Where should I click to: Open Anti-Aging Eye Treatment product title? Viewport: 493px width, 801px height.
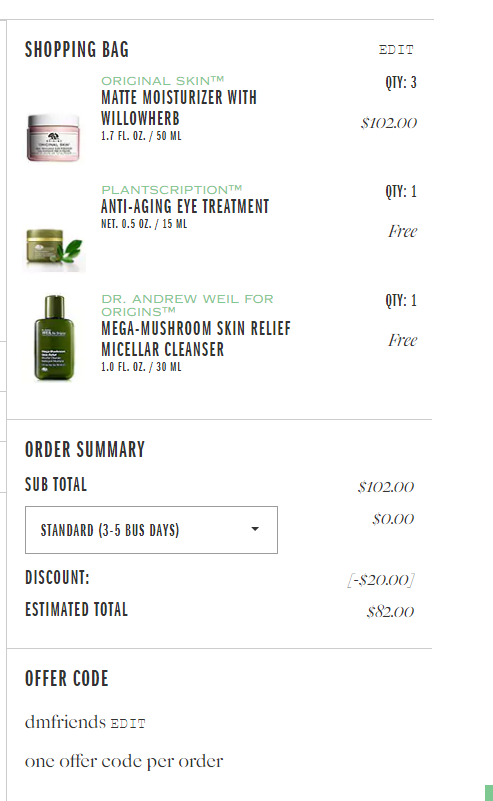coord(185,206)
